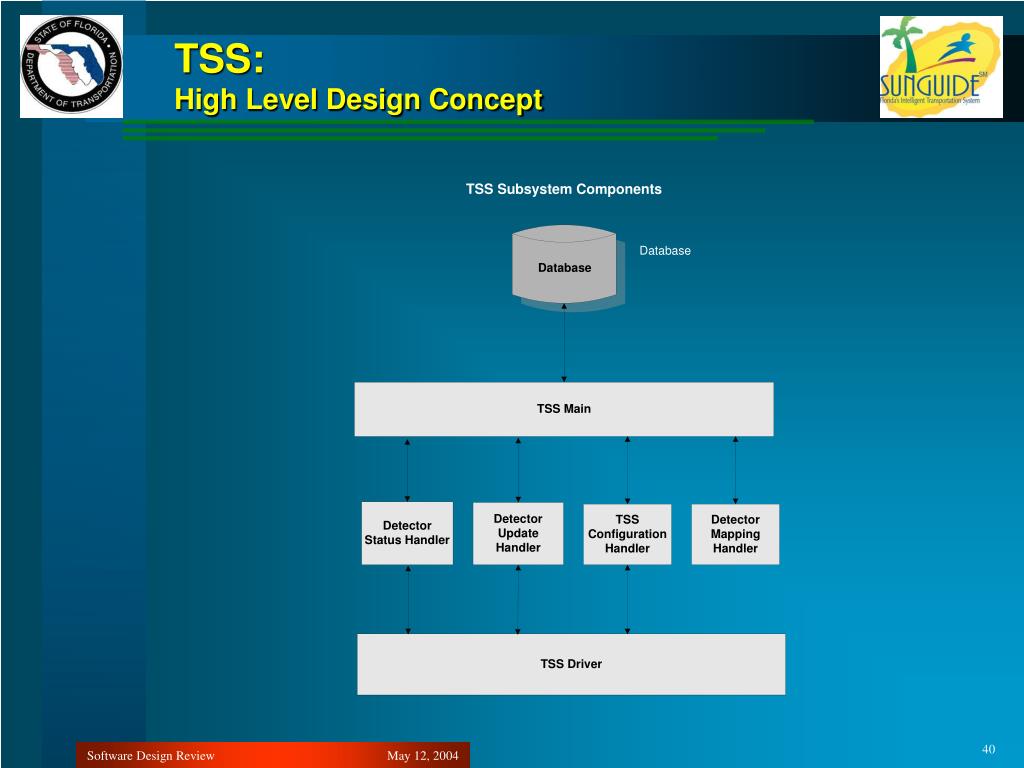1024x768 pixels.
Task: Click the Florida Department of Transportation logo
Action: 71,66
